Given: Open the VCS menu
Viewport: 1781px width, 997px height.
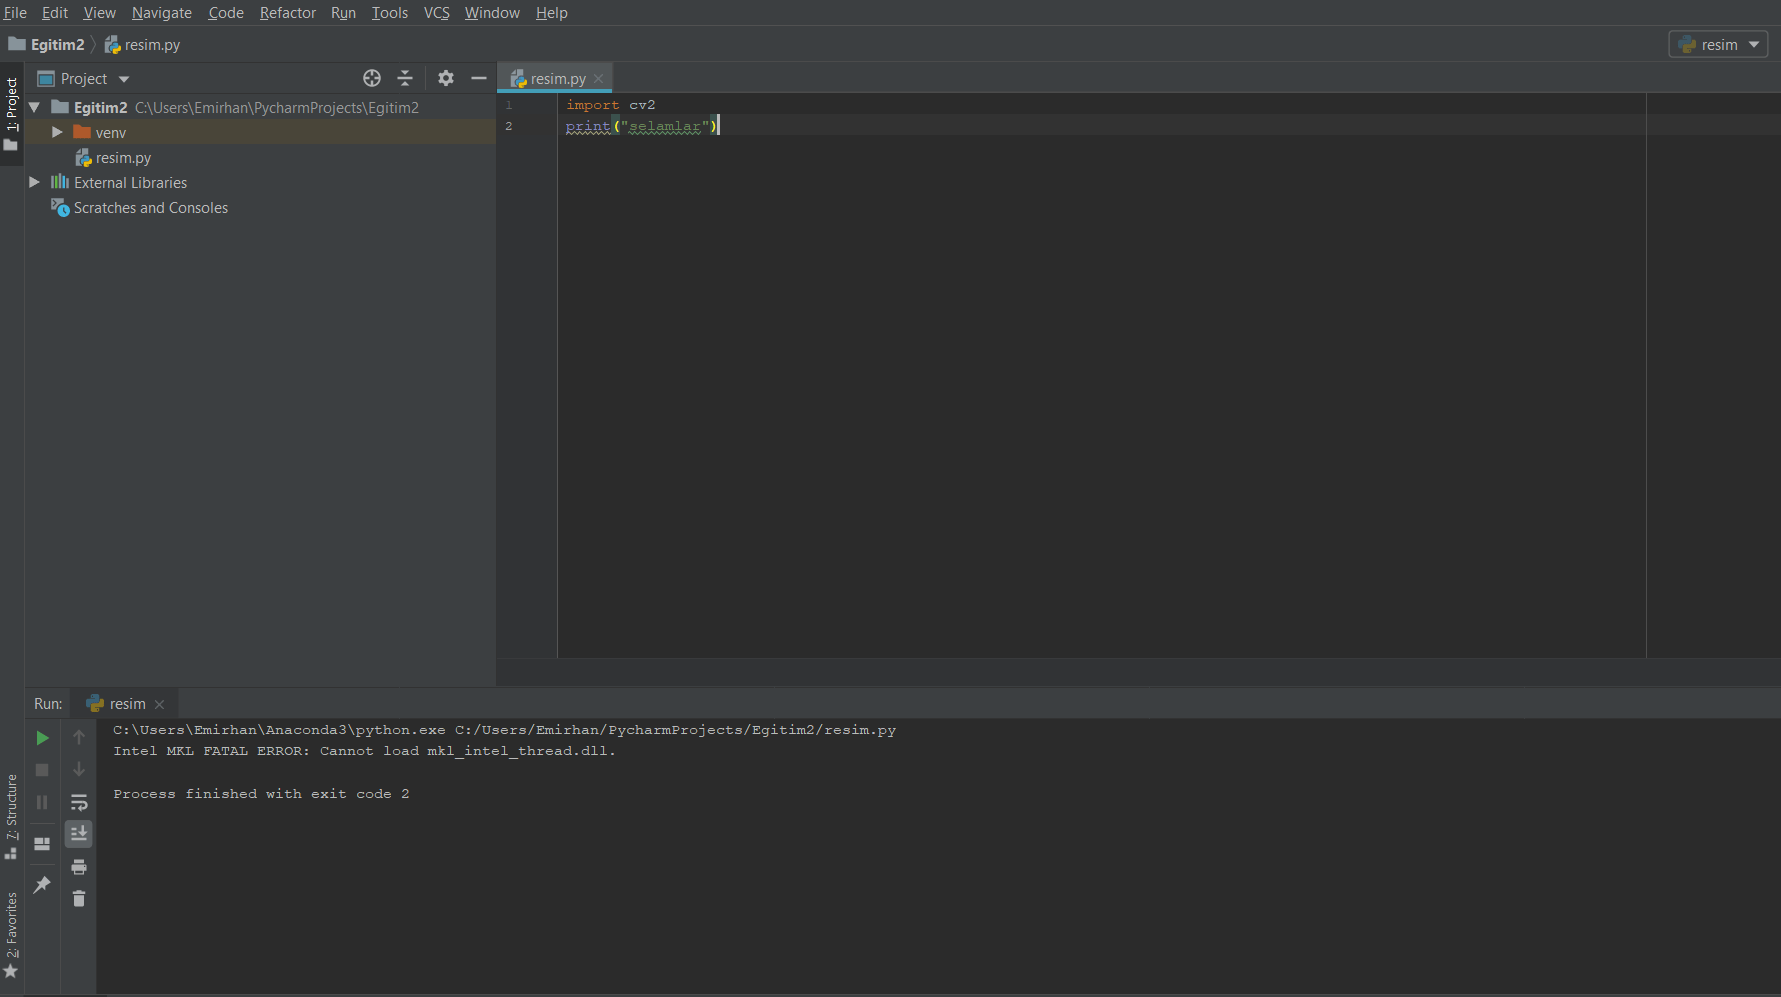Looking at the screenshot, I should pyautogui.click(x=436, y=13).
